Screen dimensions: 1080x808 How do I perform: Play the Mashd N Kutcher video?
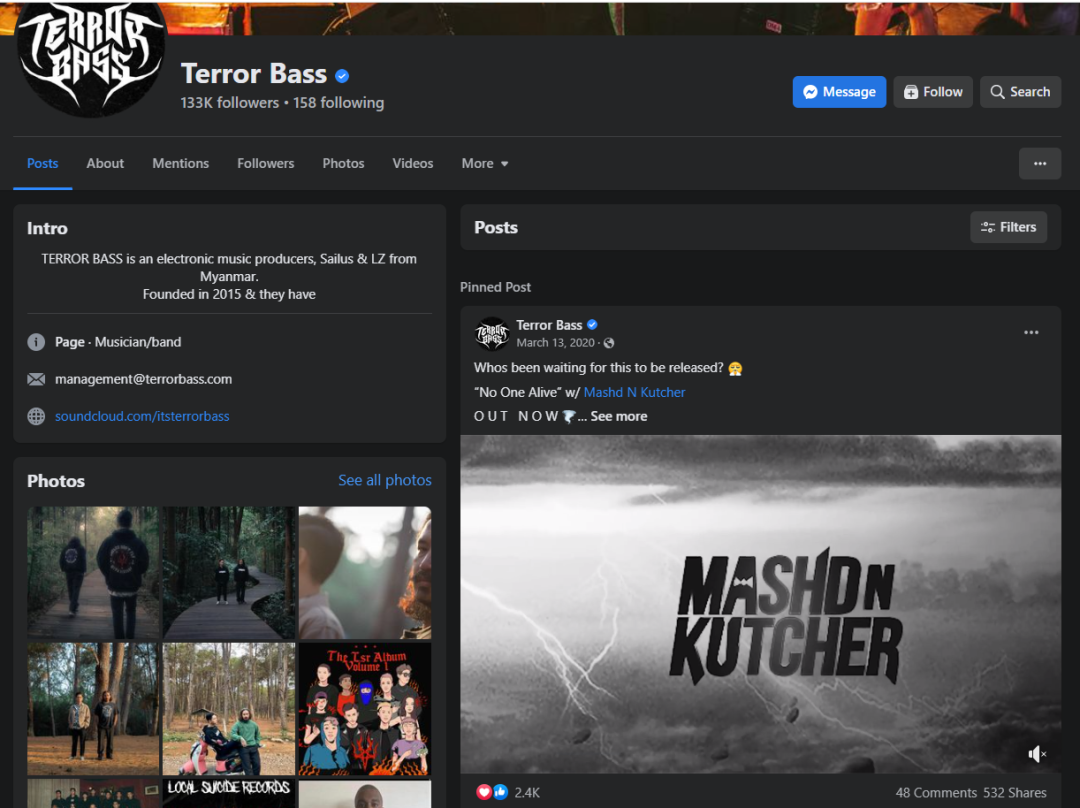coord(760,604)
